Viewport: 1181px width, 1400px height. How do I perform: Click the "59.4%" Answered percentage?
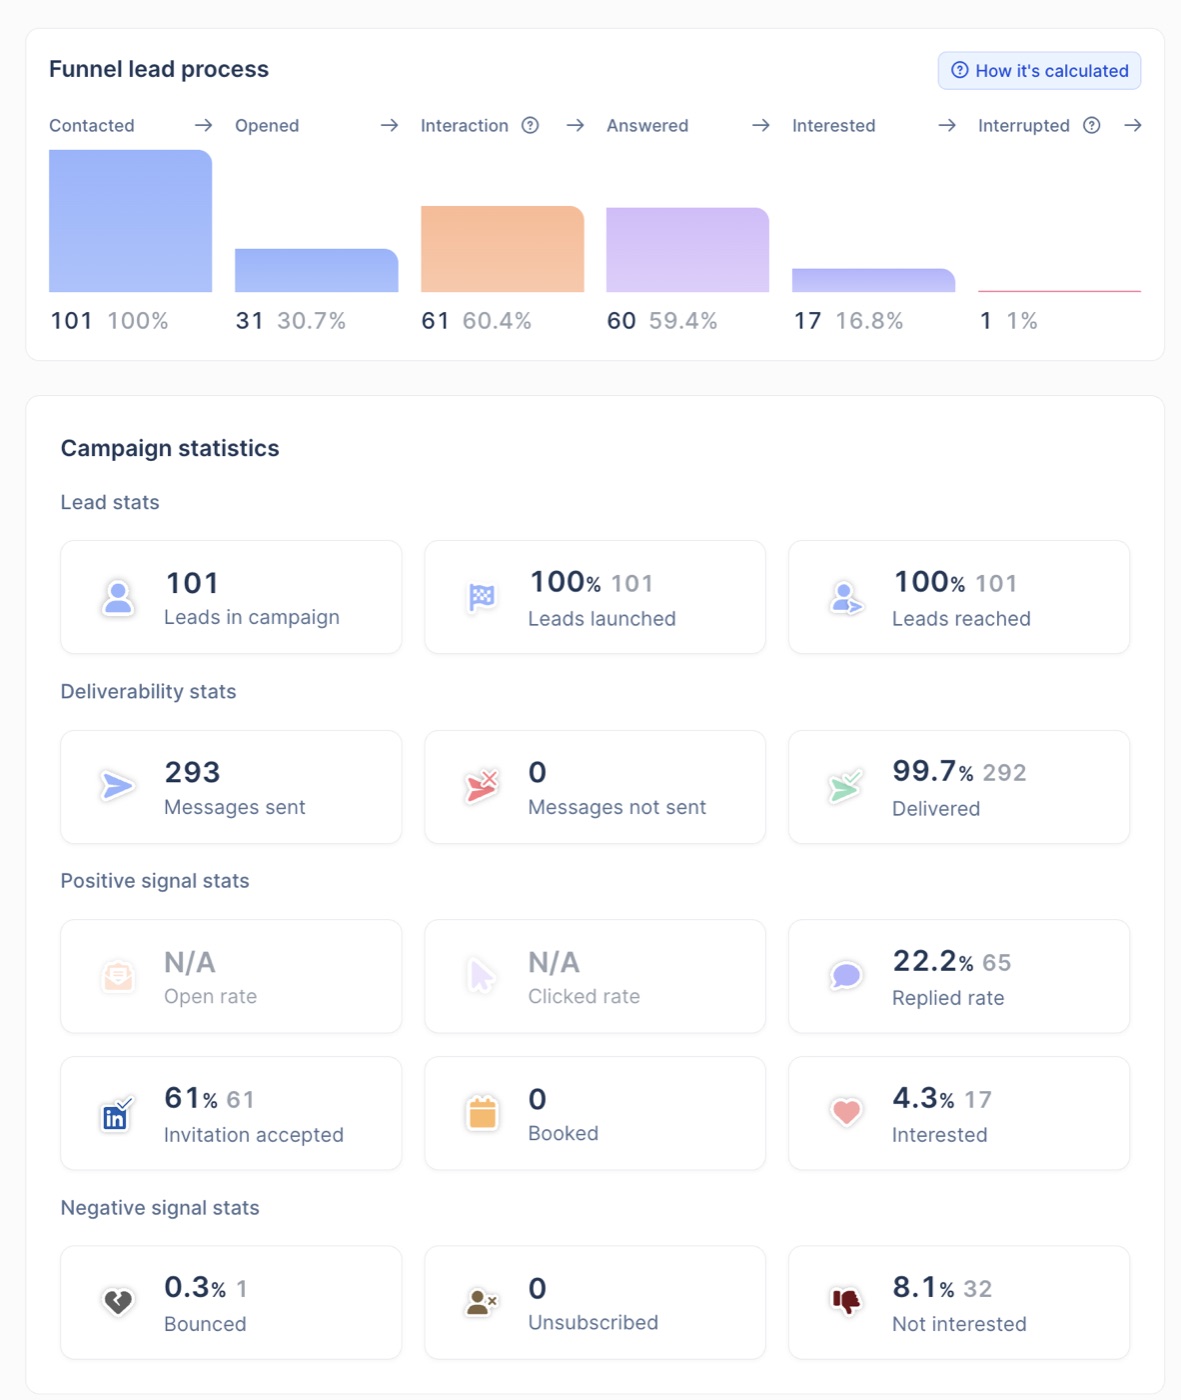point(683,321)
